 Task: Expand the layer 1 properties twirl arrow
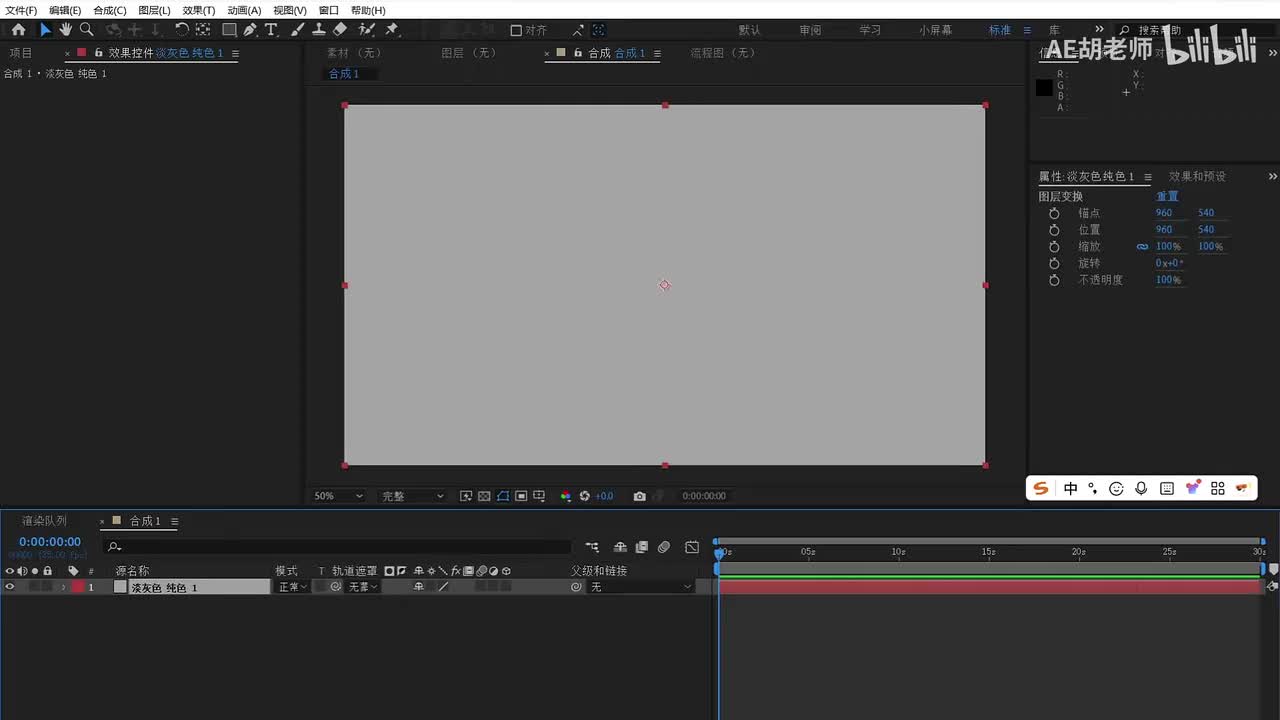pos(64,587)
